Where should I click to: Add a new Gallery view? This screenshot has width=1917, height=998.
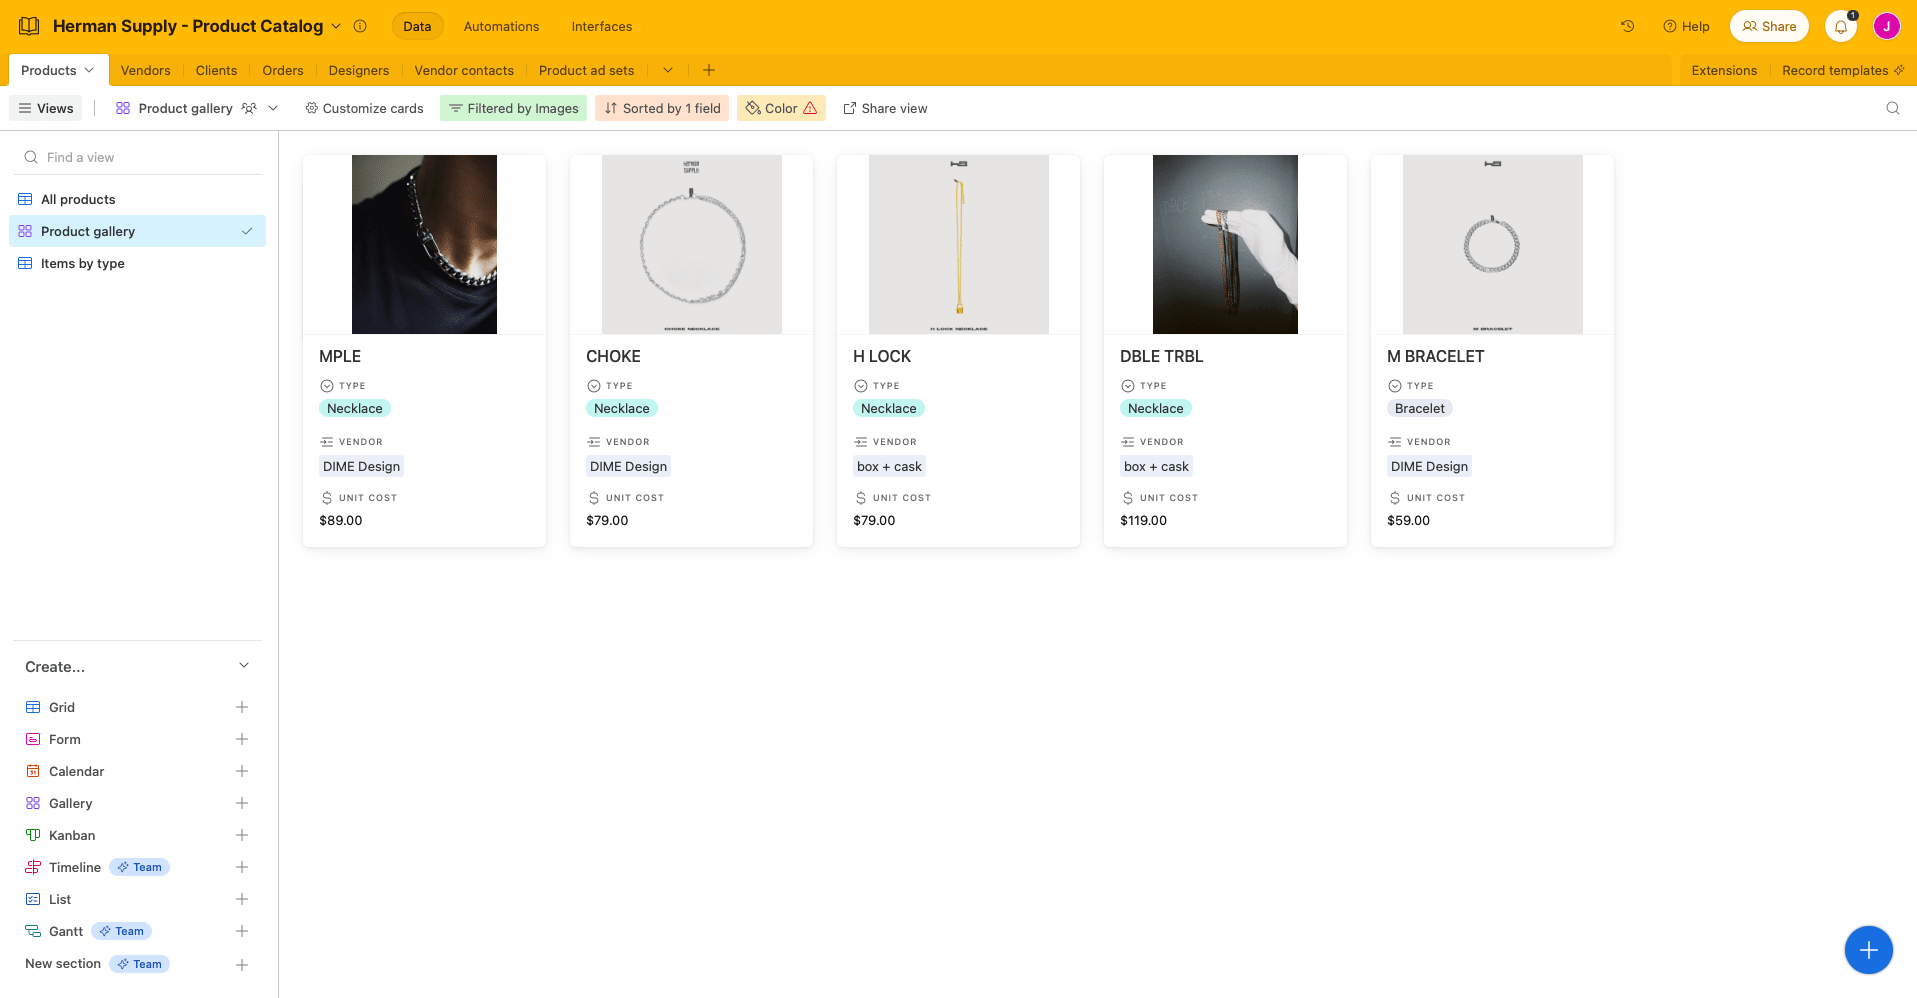tap(241, 803)
